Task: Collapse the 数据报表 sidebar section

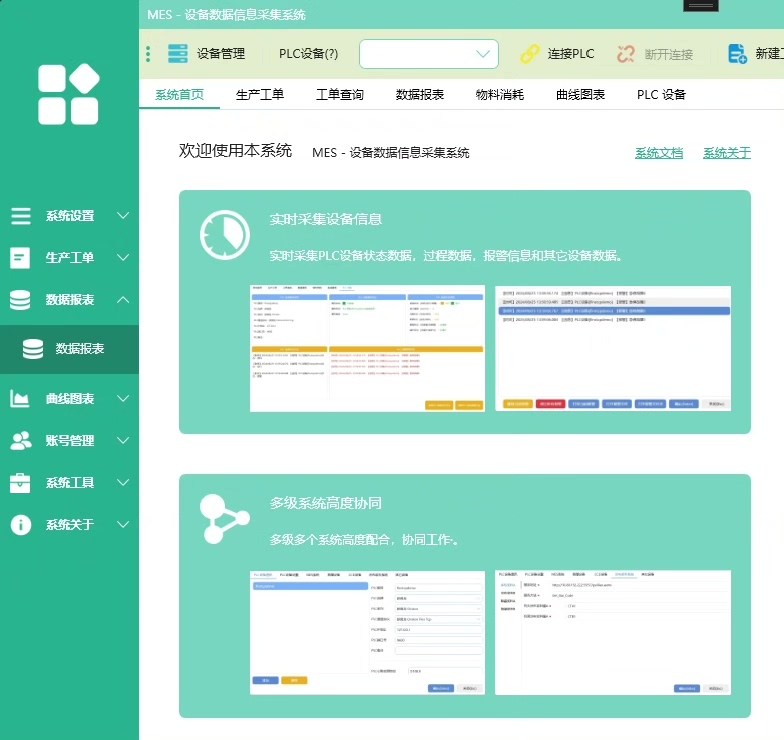Action: click(70, 300)
